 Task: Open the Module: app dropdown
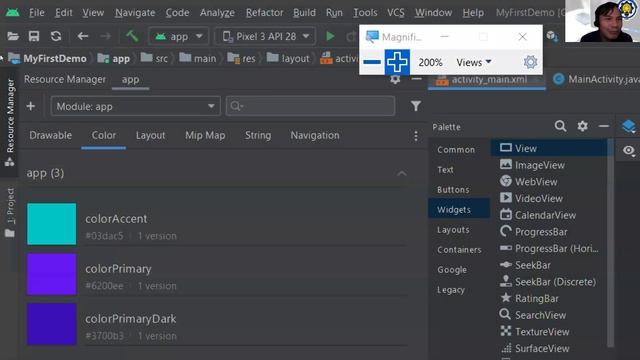coord(136,107)
